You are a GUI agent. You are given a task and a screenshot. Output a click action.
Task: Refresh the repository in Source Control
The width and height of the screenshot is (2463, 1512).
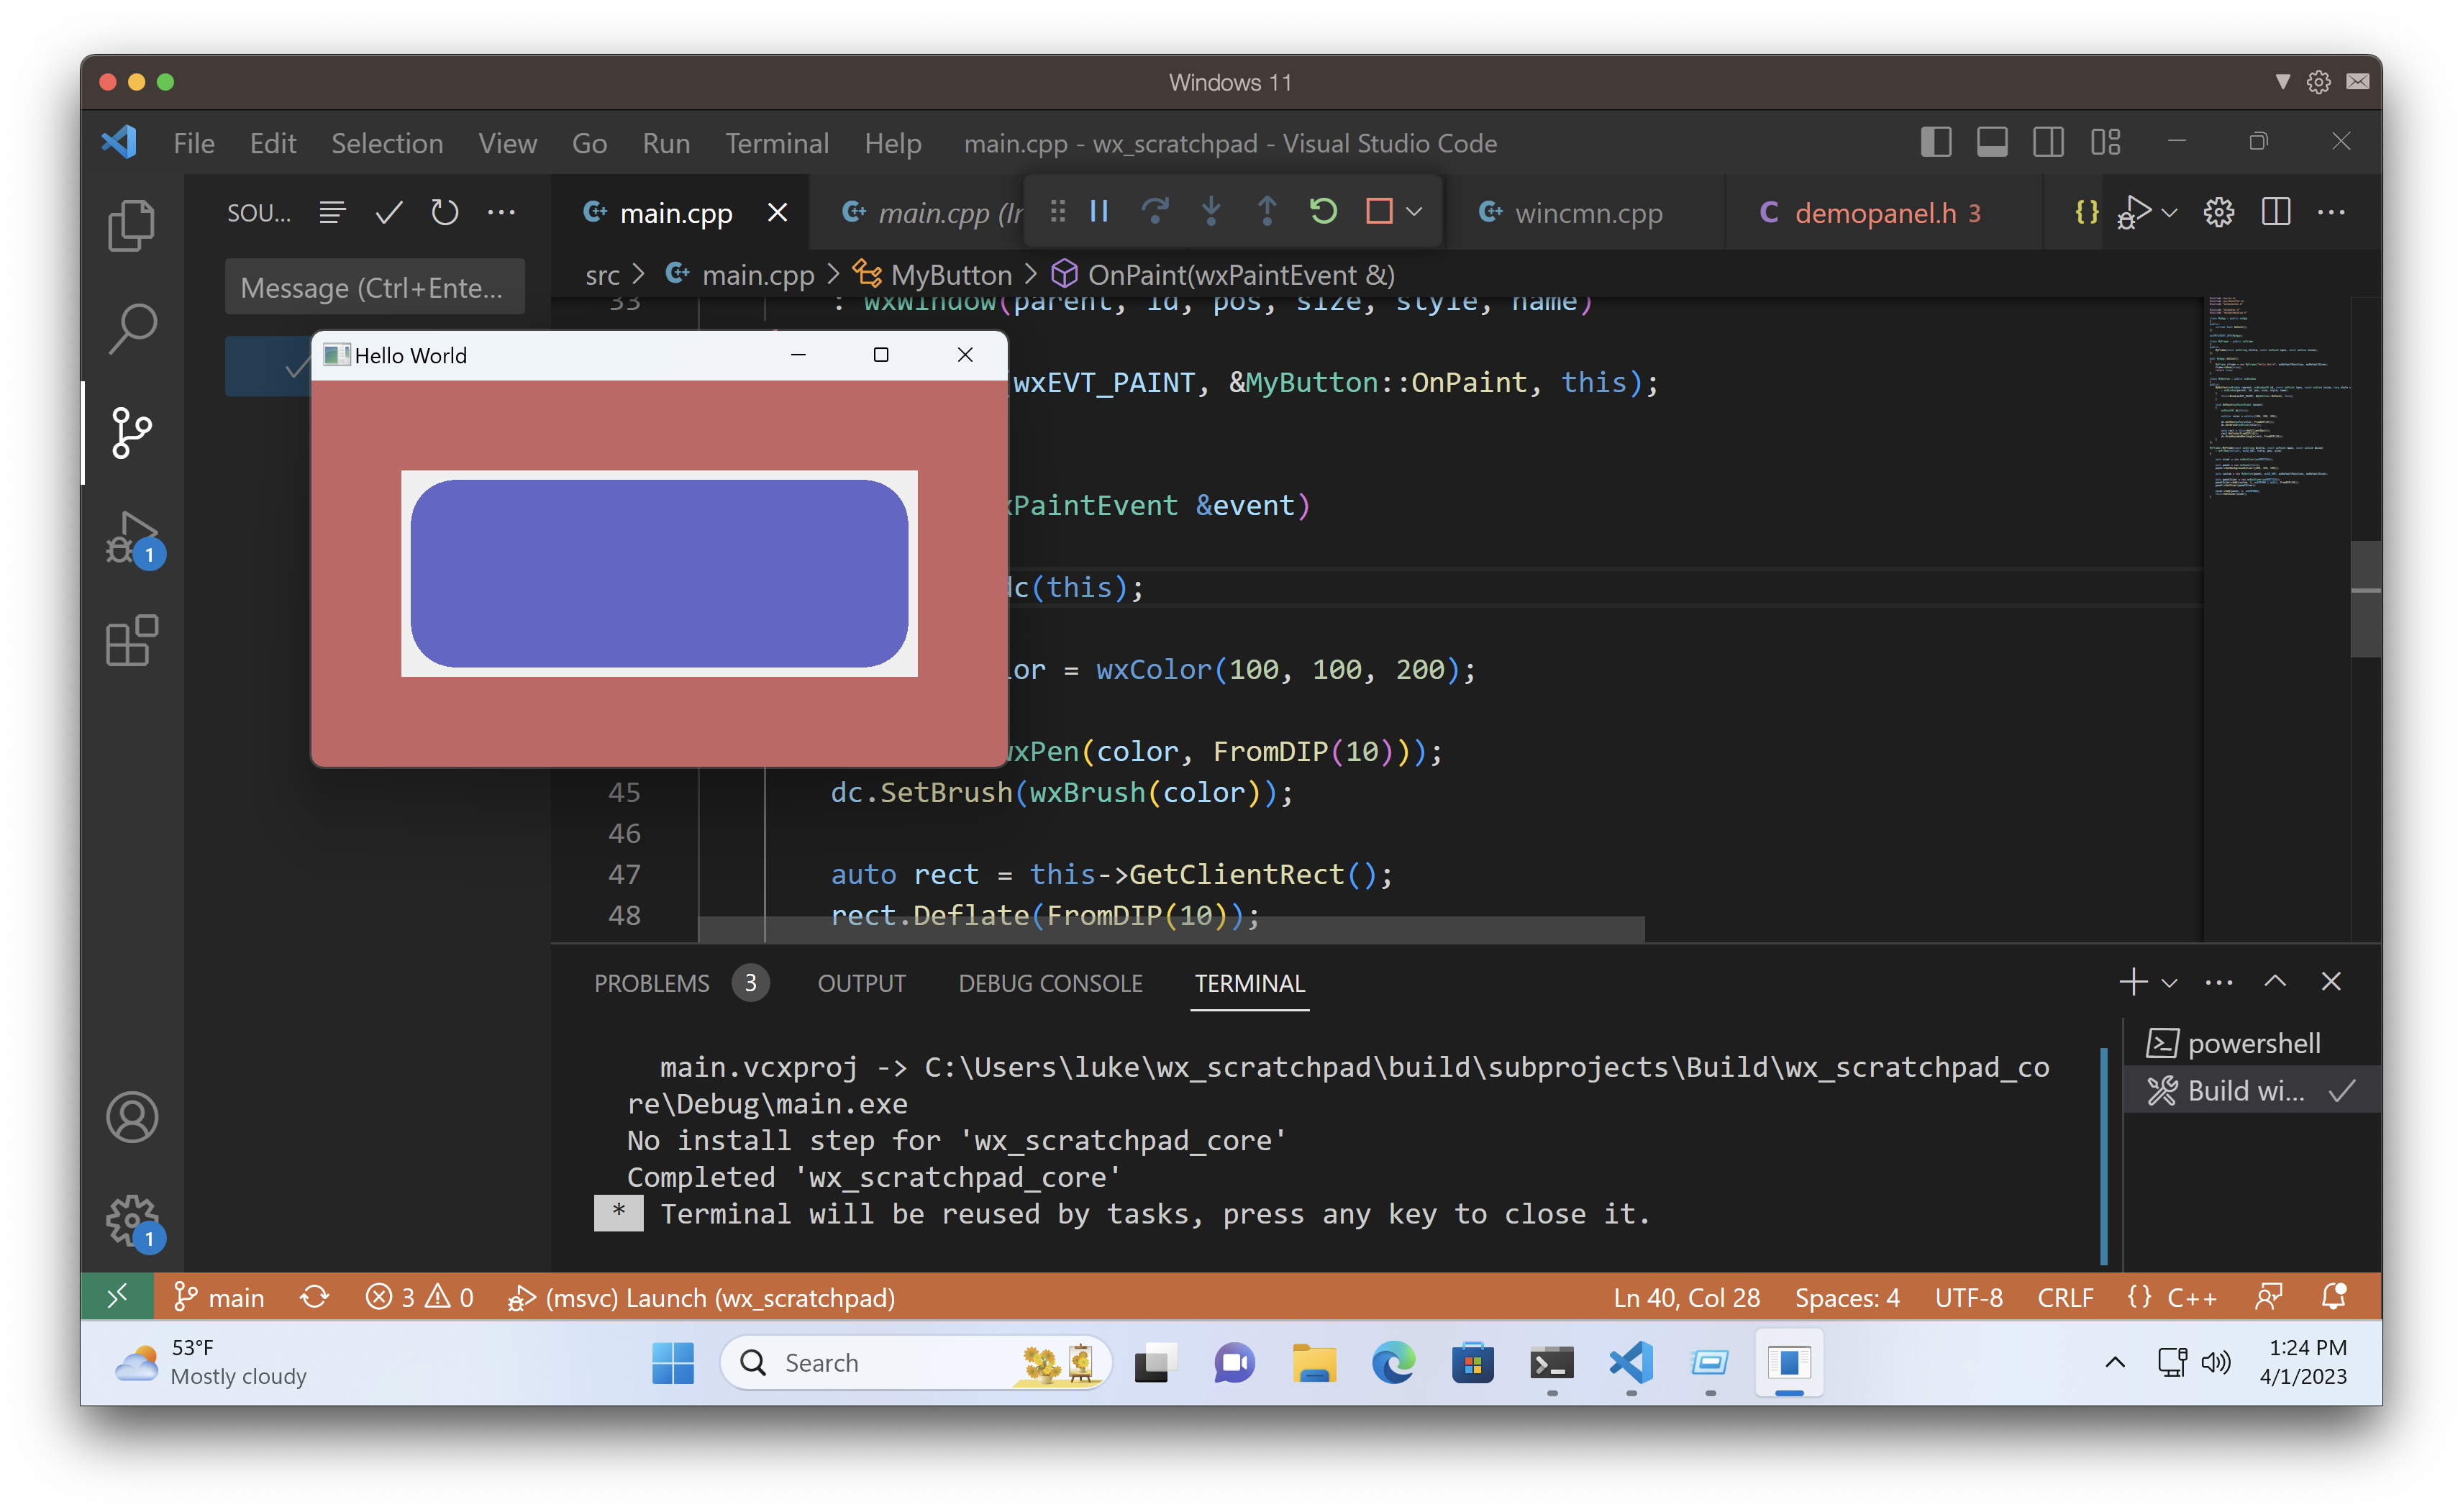coord(444,211)
